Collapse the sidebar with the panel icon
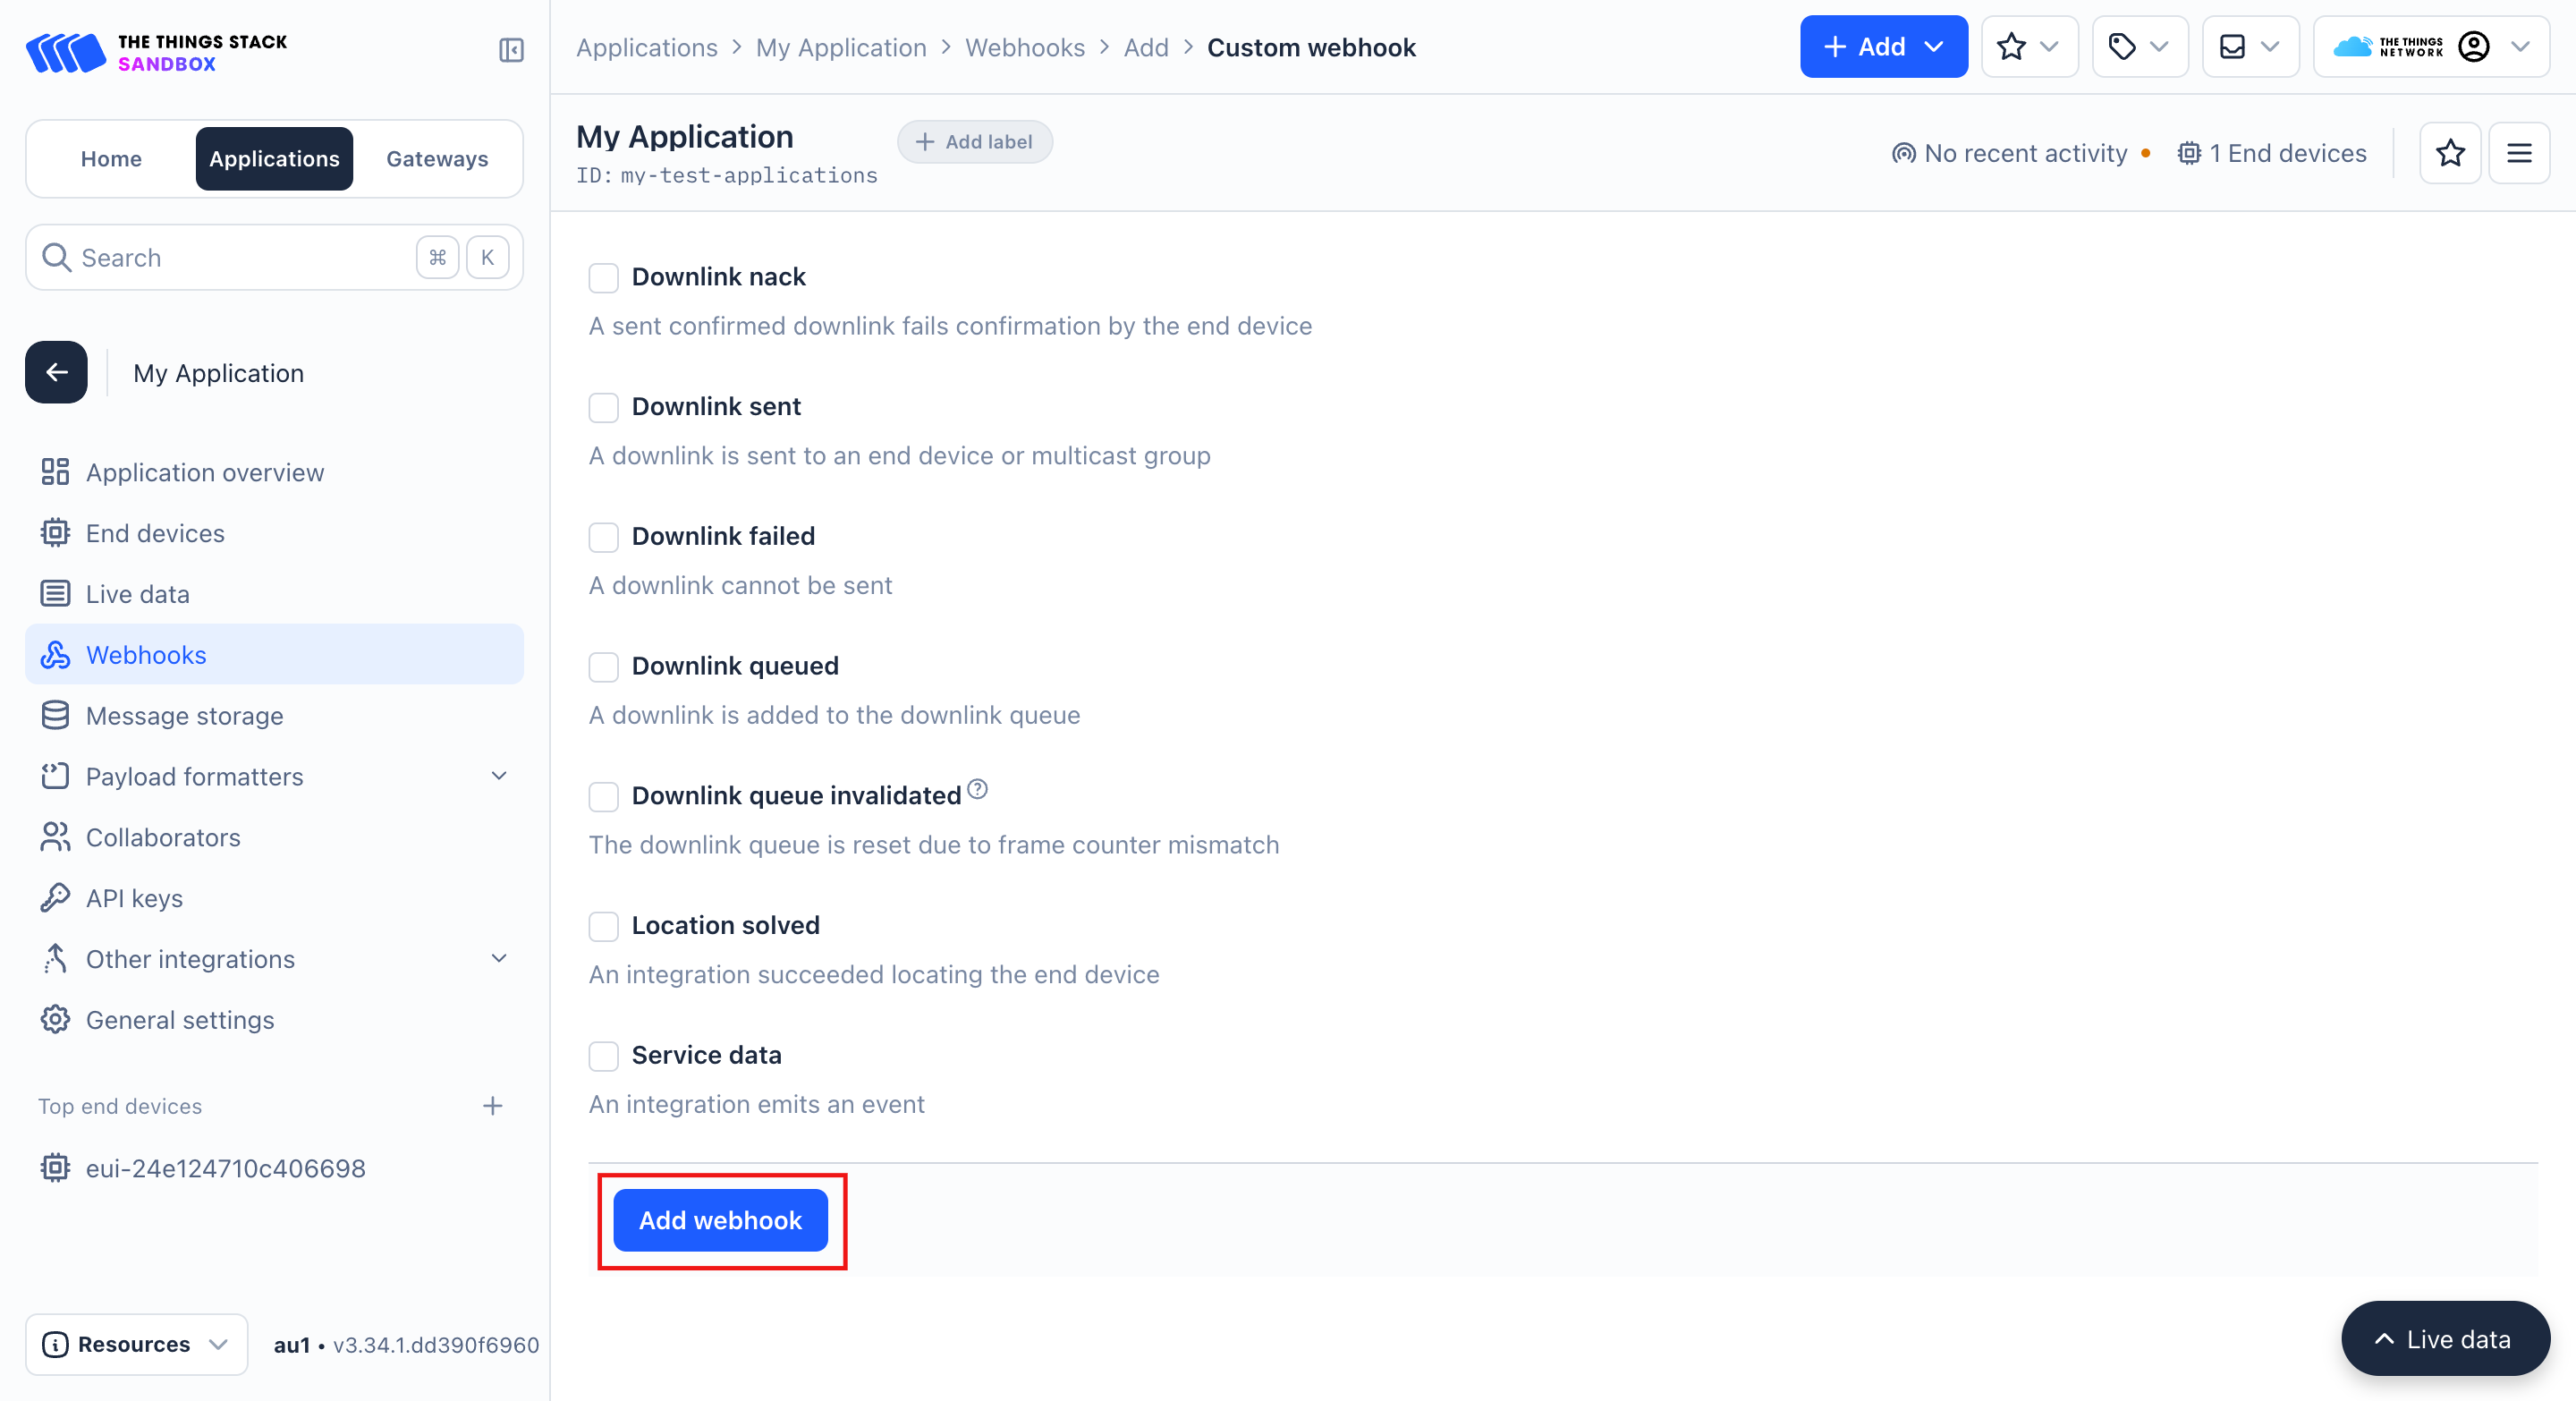2576x1401 pixels. tap(511, 49)
